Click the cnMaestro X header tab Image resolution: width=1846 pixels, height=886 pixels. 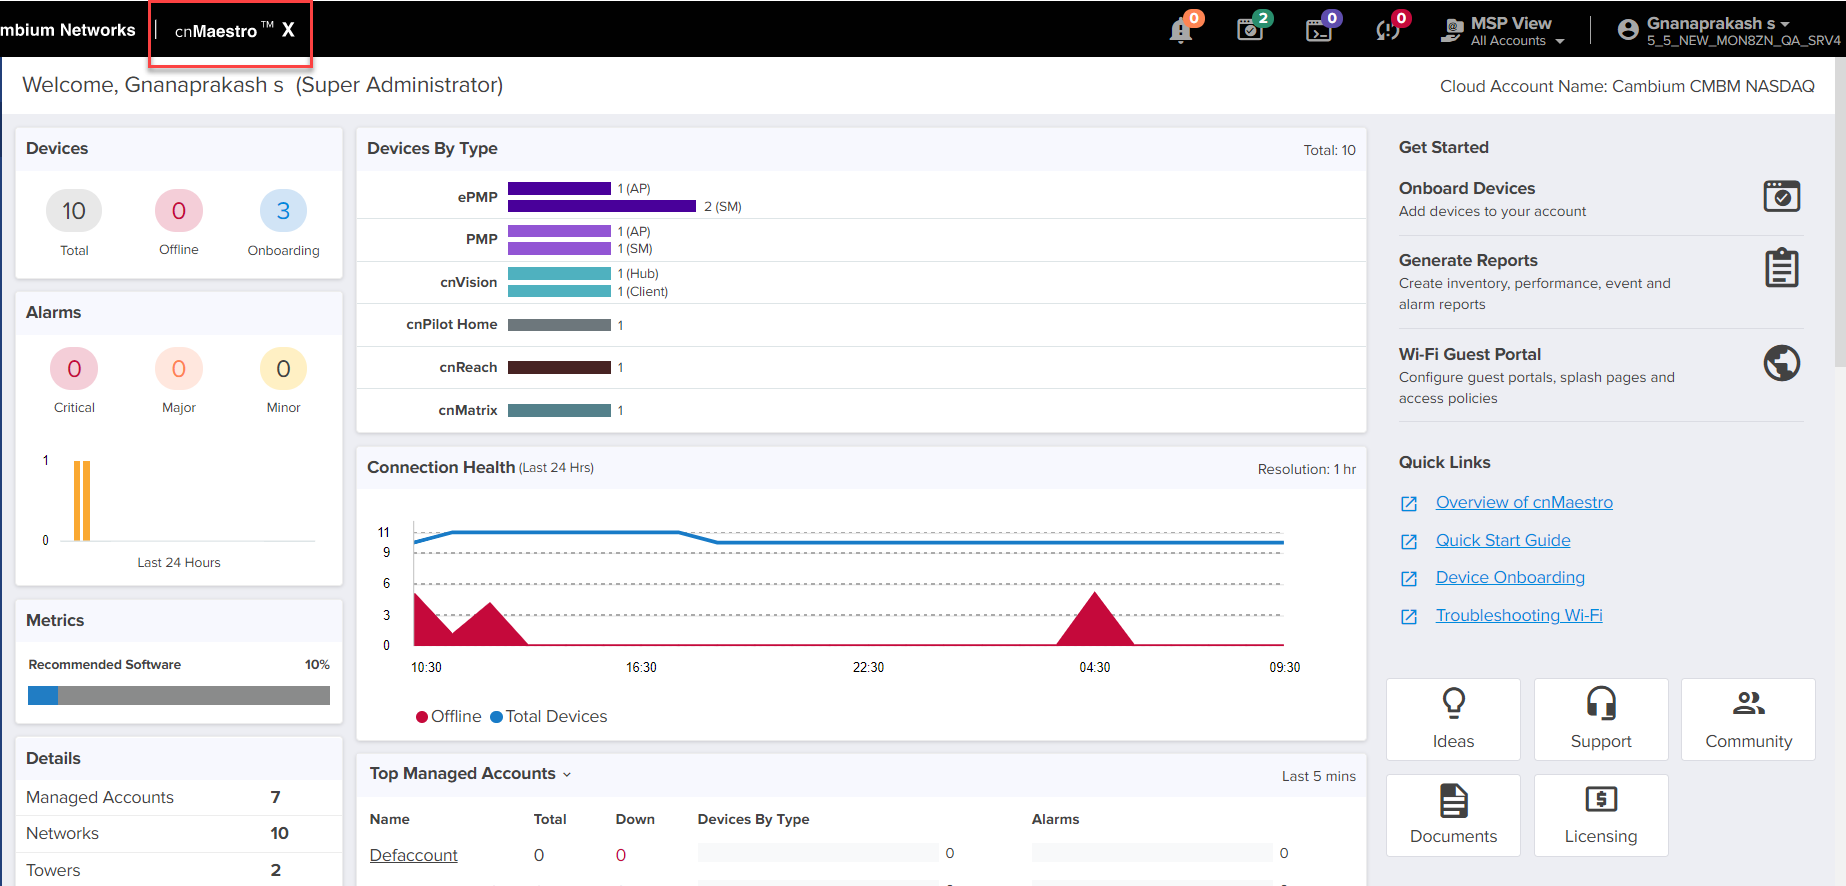point(231,31)
